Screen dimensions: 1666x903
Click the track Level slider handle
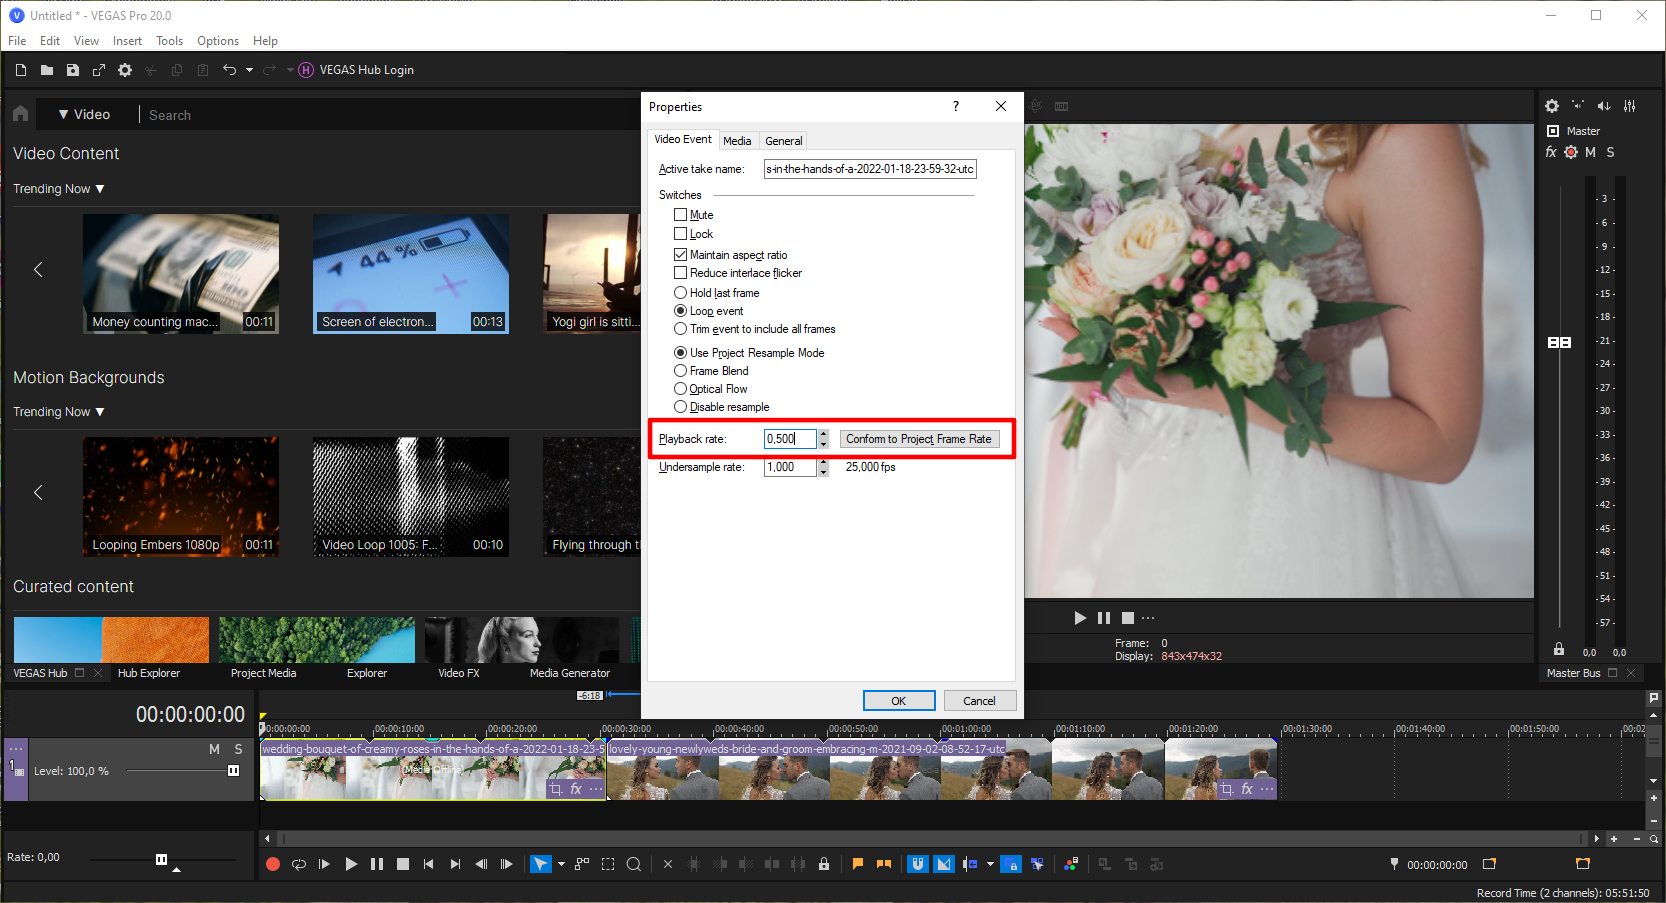pos(233,770)
